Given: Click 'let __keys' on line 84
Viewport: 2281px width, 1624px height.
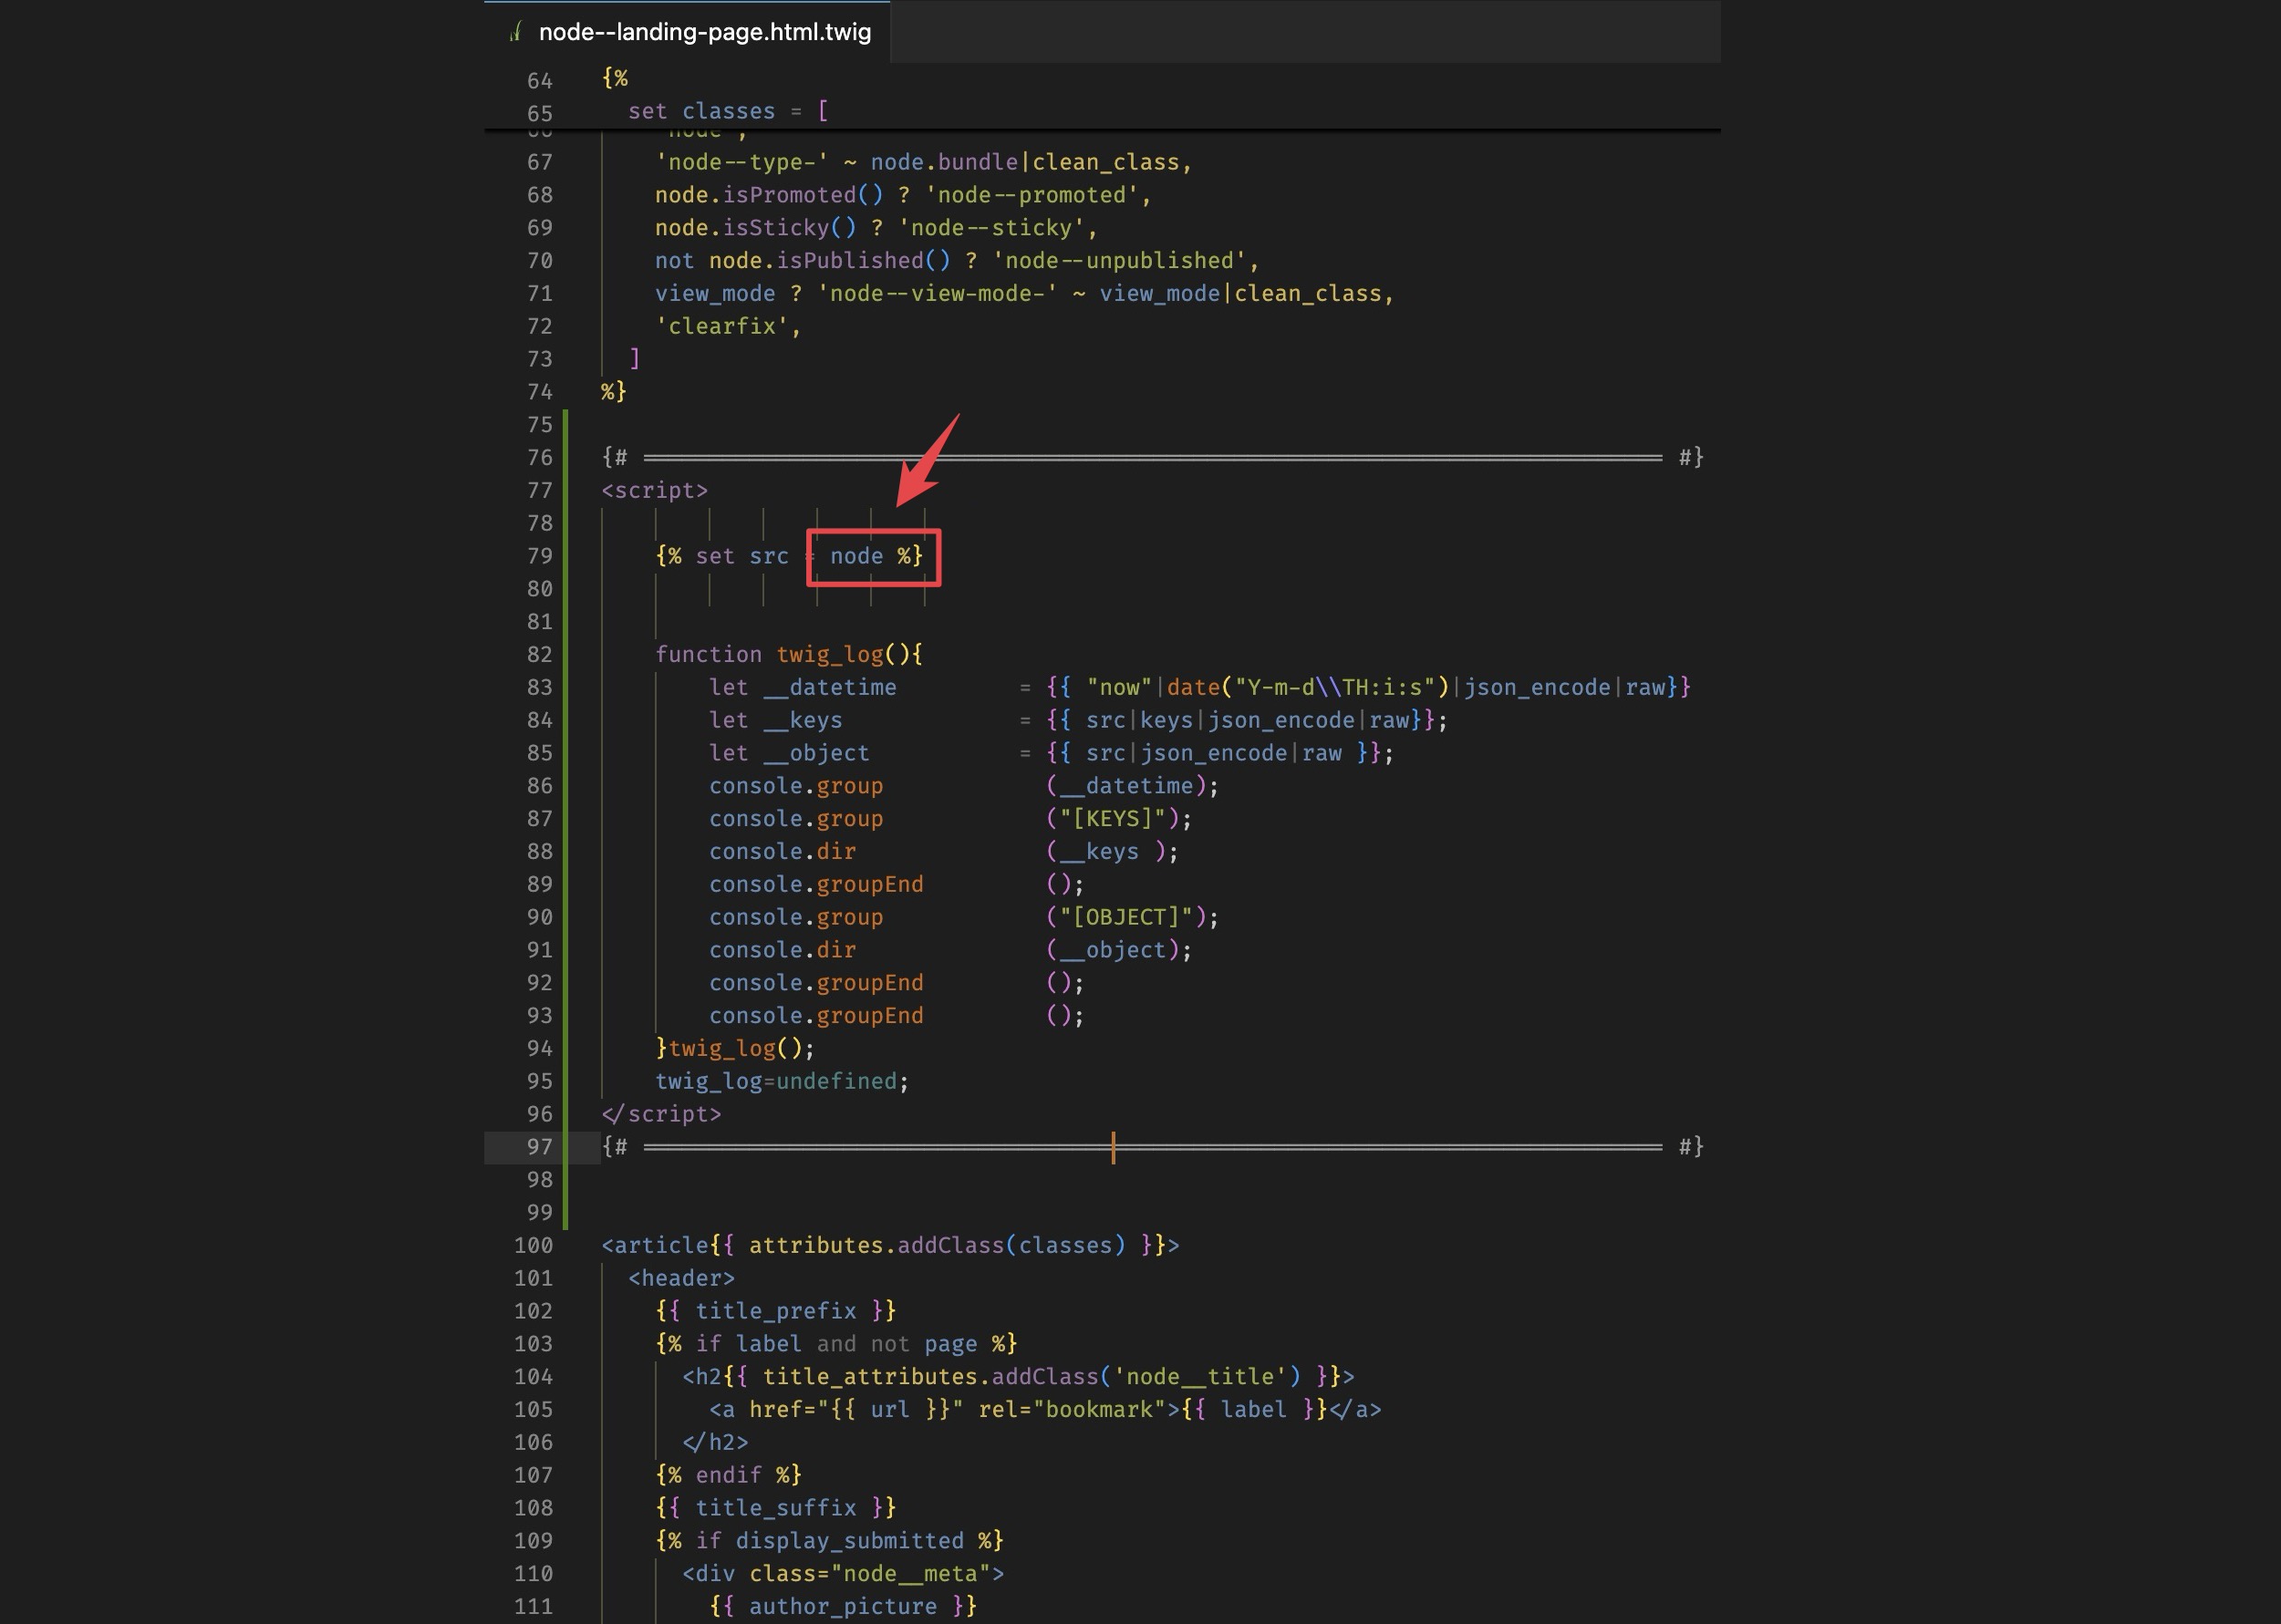Looking at the screenshot, I should pos(776,720).
